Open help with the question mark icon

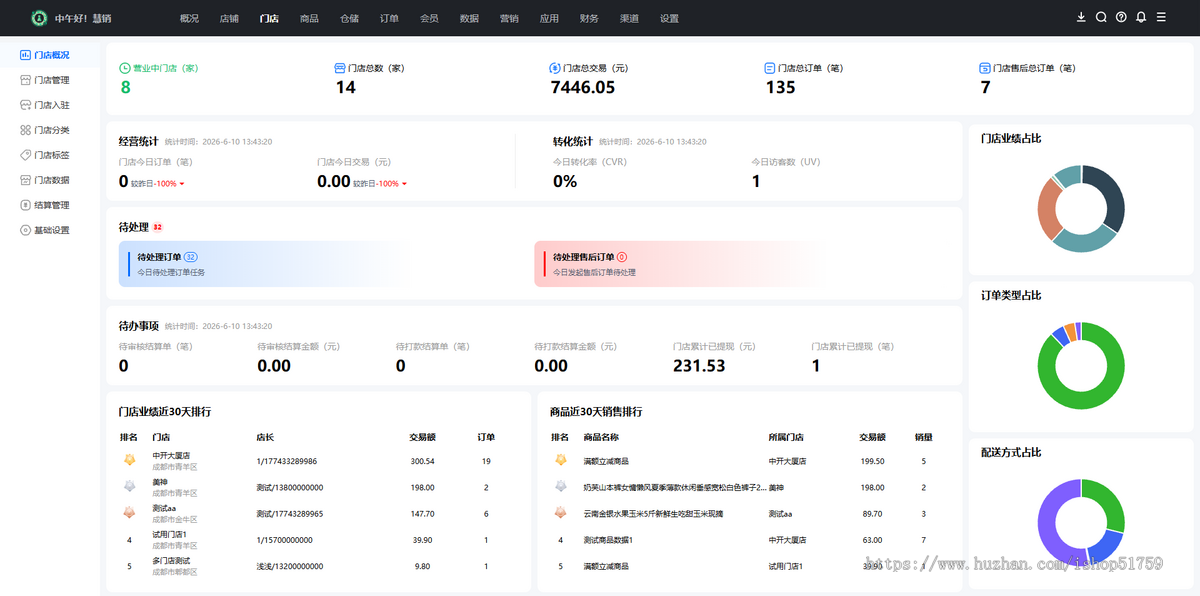point(1121,17)
